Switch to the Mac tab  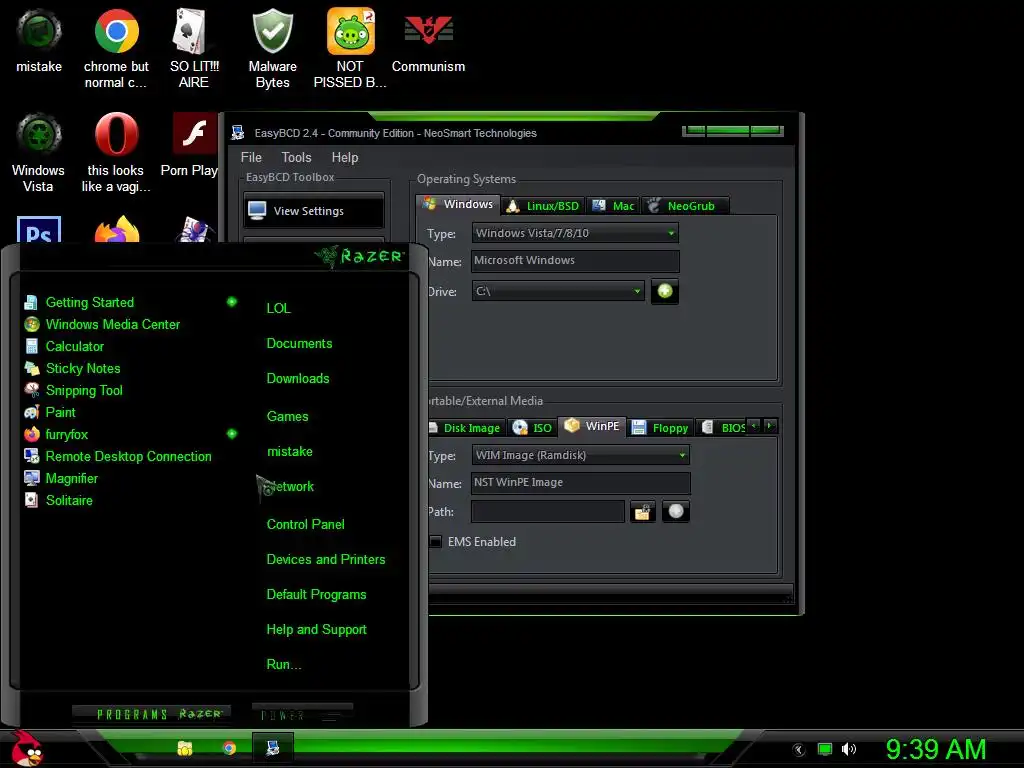[613, 206]
